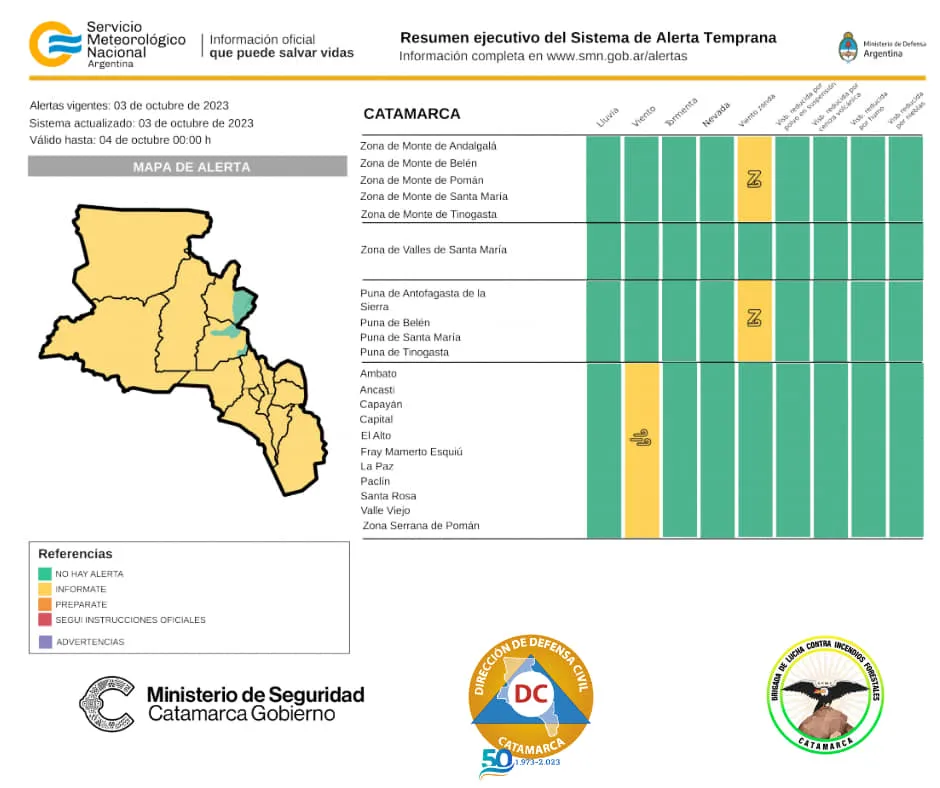Image resolution: width=940 pixels, height=788 pixels.
Task: Click the Ministerio de Defensa coat of arms
Action: pyautogui.click(x=848, y=47)
